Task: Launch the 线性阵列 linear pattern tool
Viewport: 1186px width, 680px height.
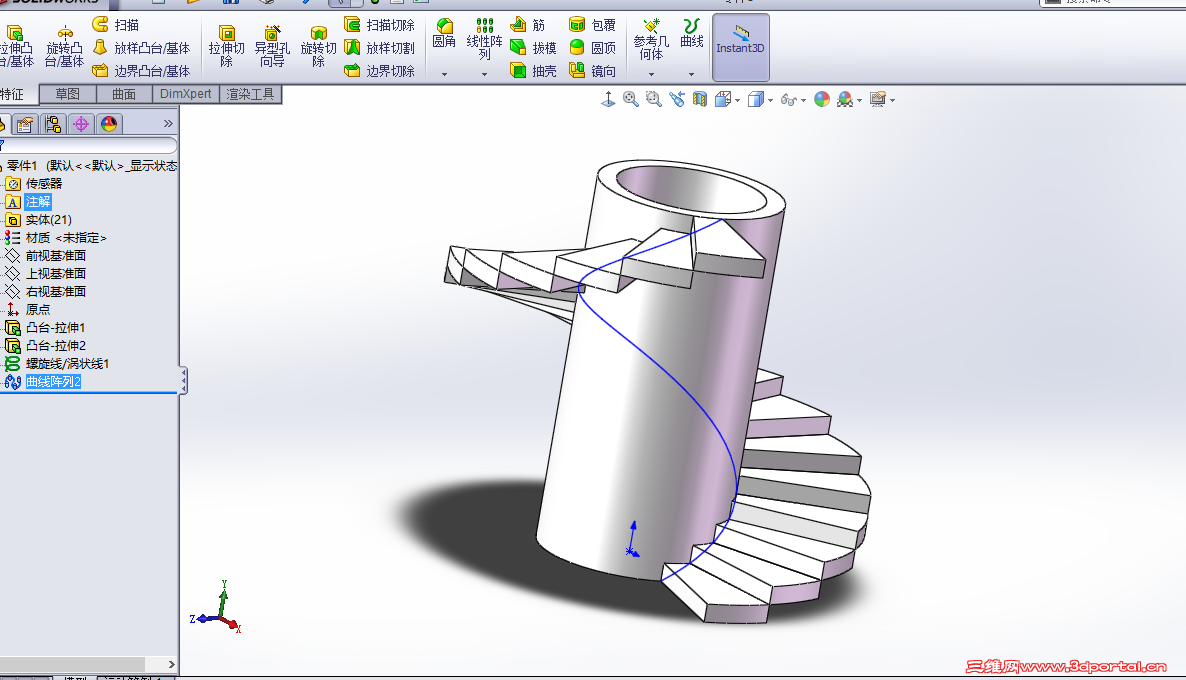Action: click(484, 39)
